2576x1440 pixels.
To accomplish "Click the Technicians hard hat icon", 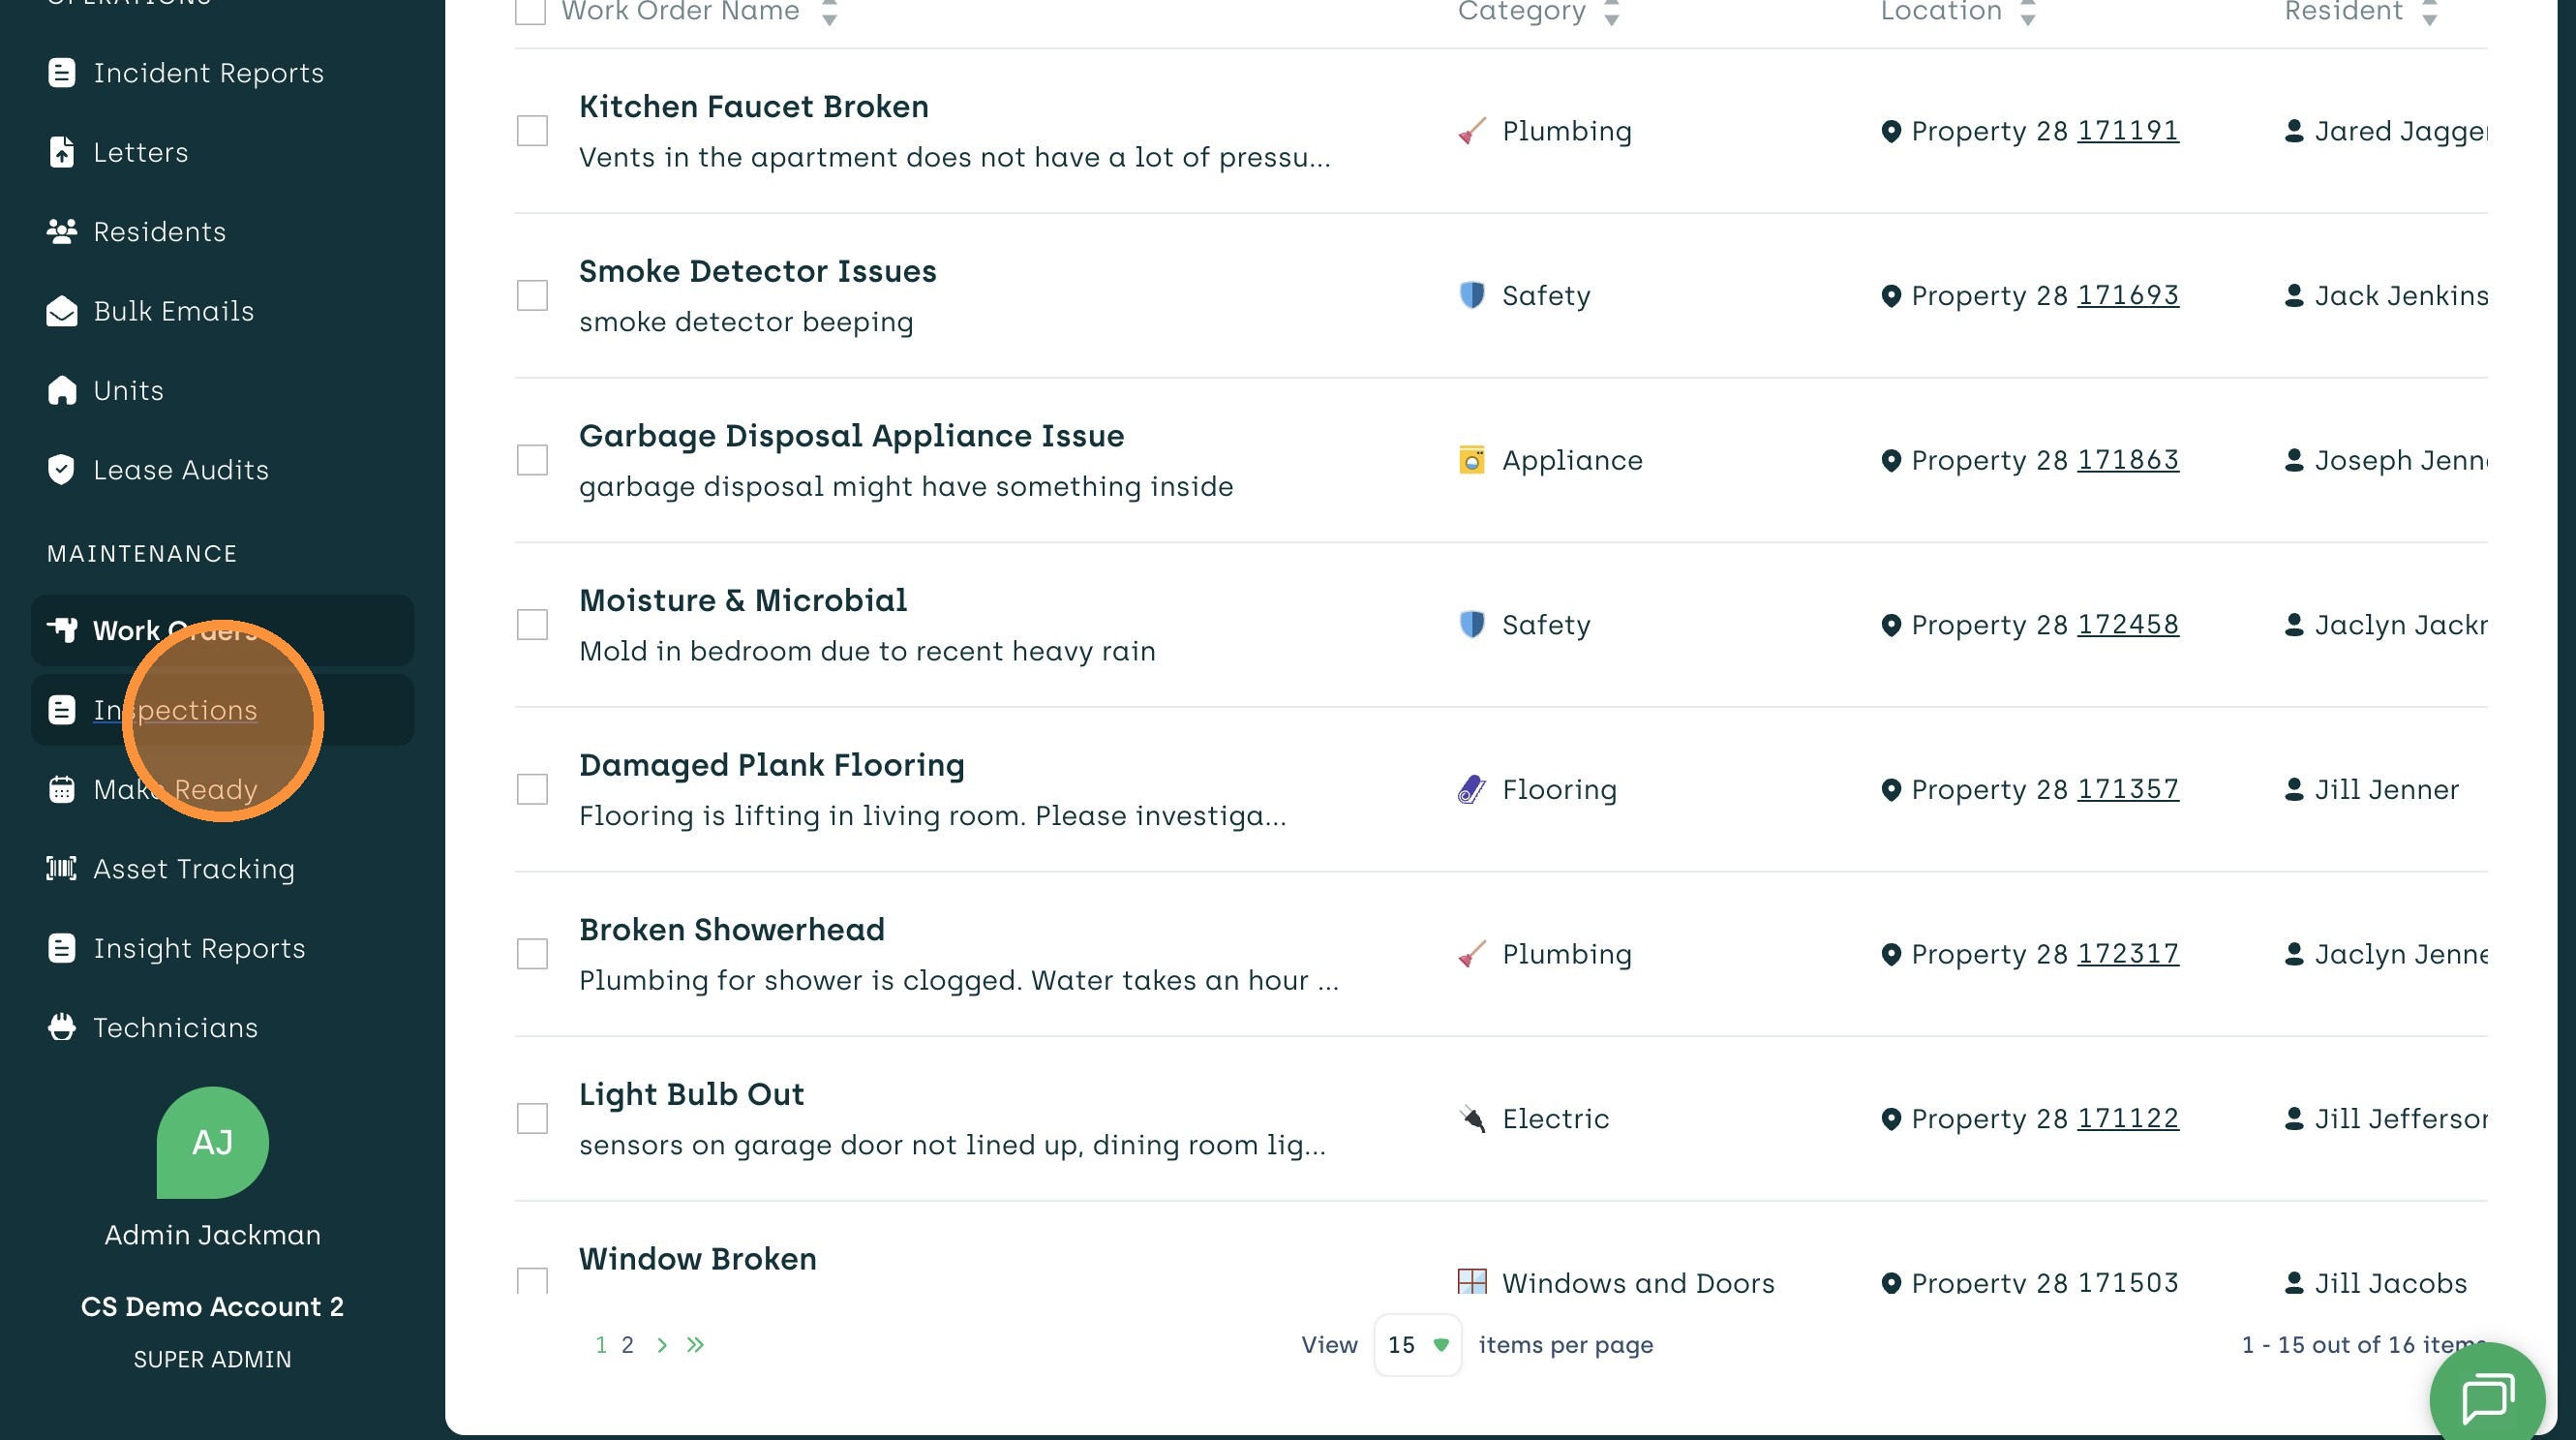I will pyautogui.click(x=62, y=1027).
